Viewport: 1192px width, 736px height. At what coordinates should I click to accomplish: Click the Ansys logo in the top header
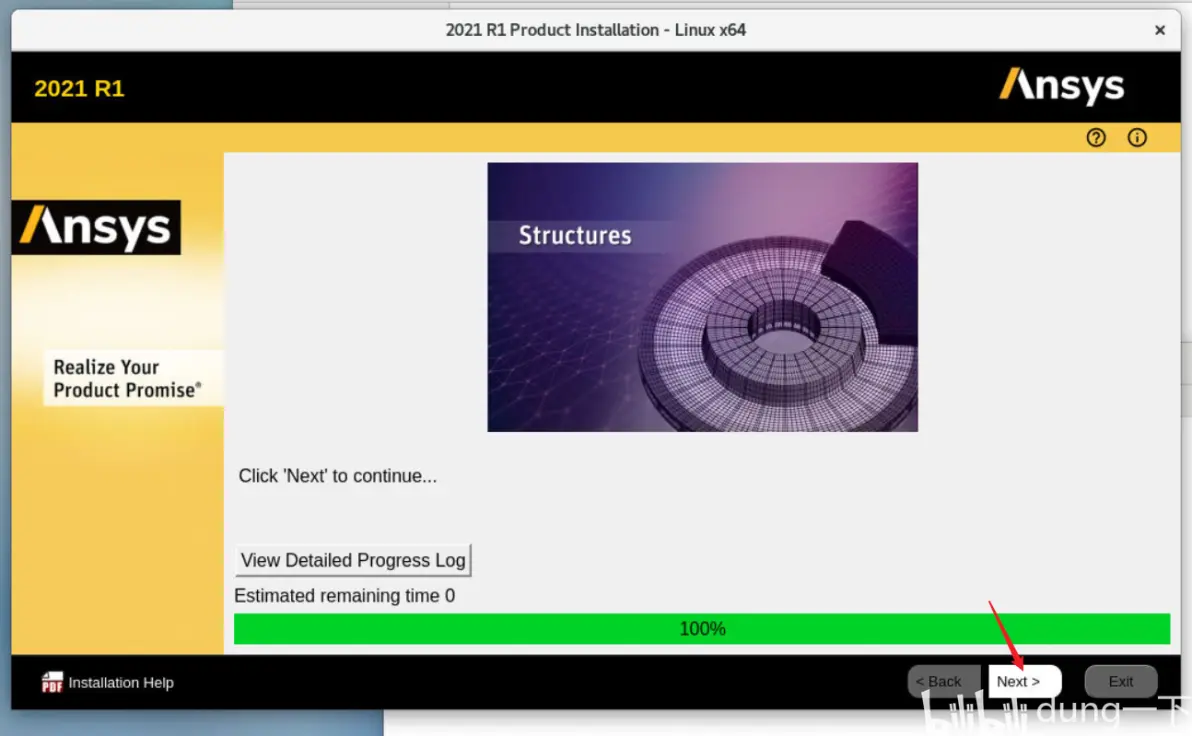1061,86
